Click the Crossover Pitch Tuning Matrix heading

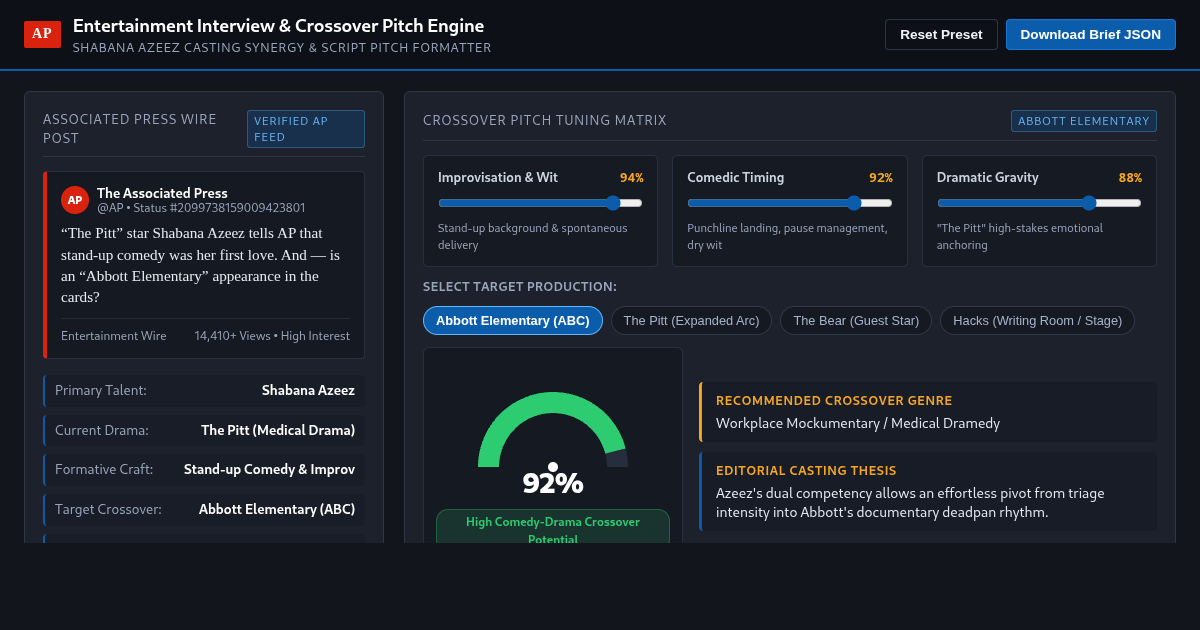click(x=545, y=121)
